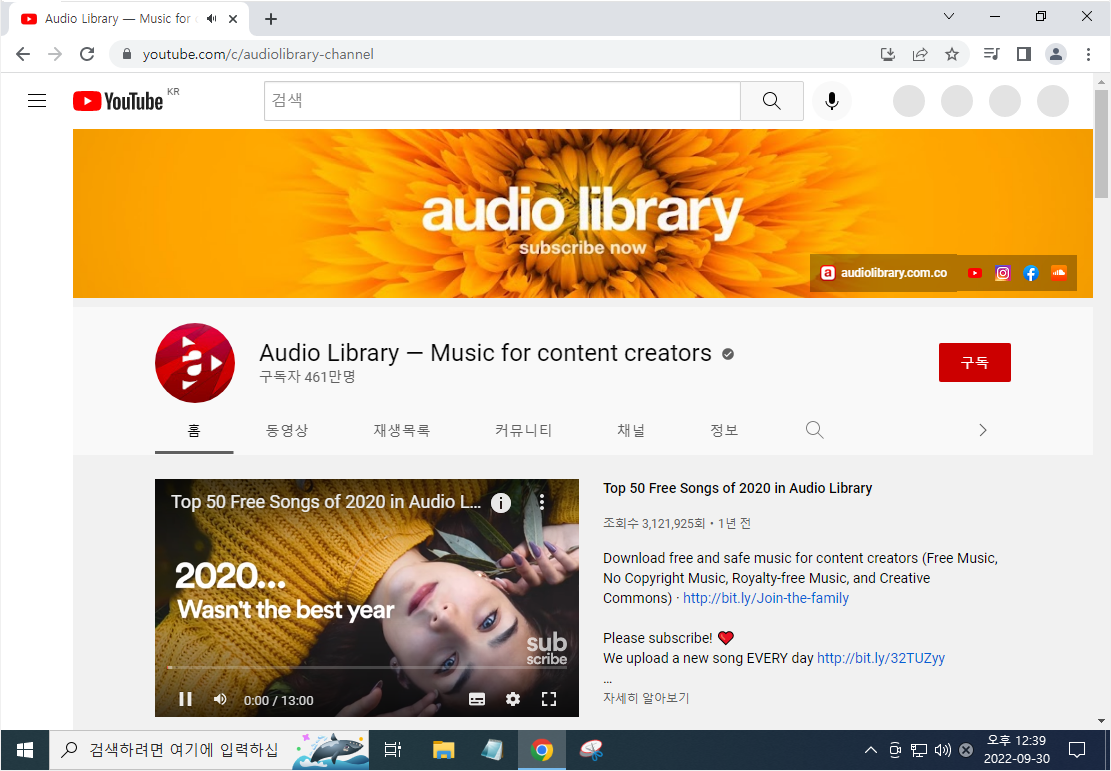Click the Audio Library channel avatar
Screen dimensions: 1111x771
(195, 363)
